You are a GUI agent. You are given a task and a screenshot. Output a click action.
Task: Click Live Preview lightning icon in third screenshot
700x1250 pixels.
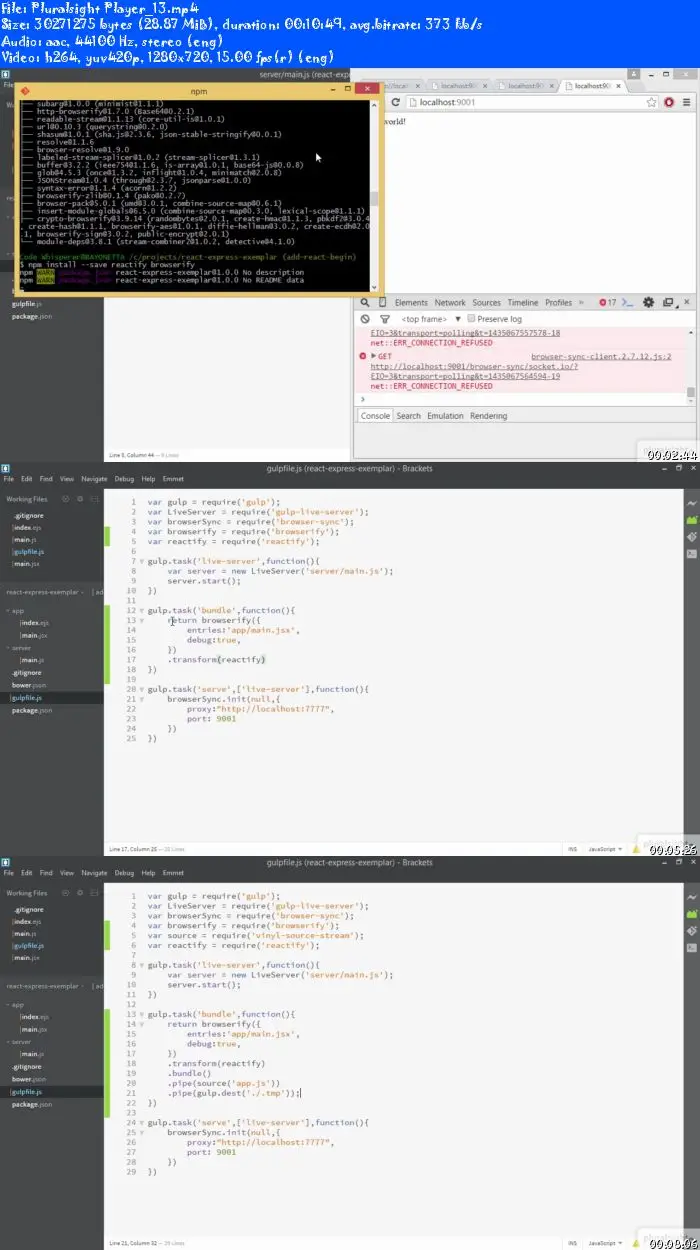click(691, 899)
